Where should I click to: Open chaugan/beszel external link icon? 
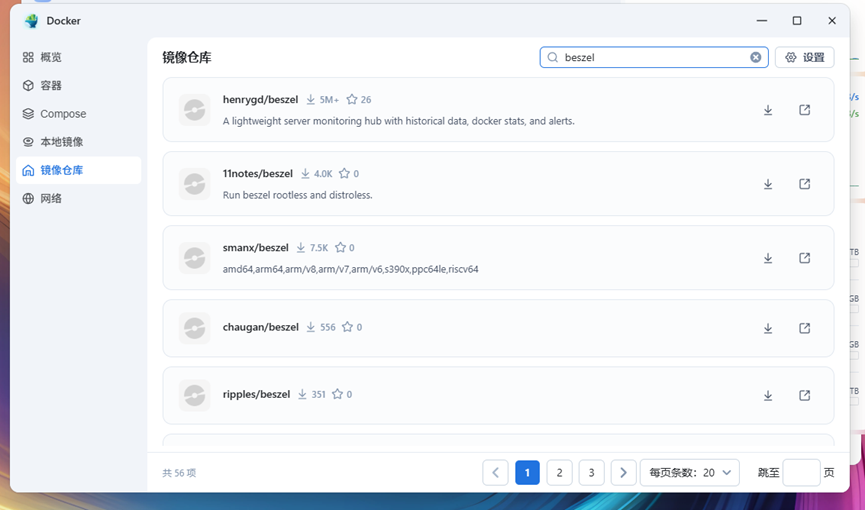pos(804,328)
